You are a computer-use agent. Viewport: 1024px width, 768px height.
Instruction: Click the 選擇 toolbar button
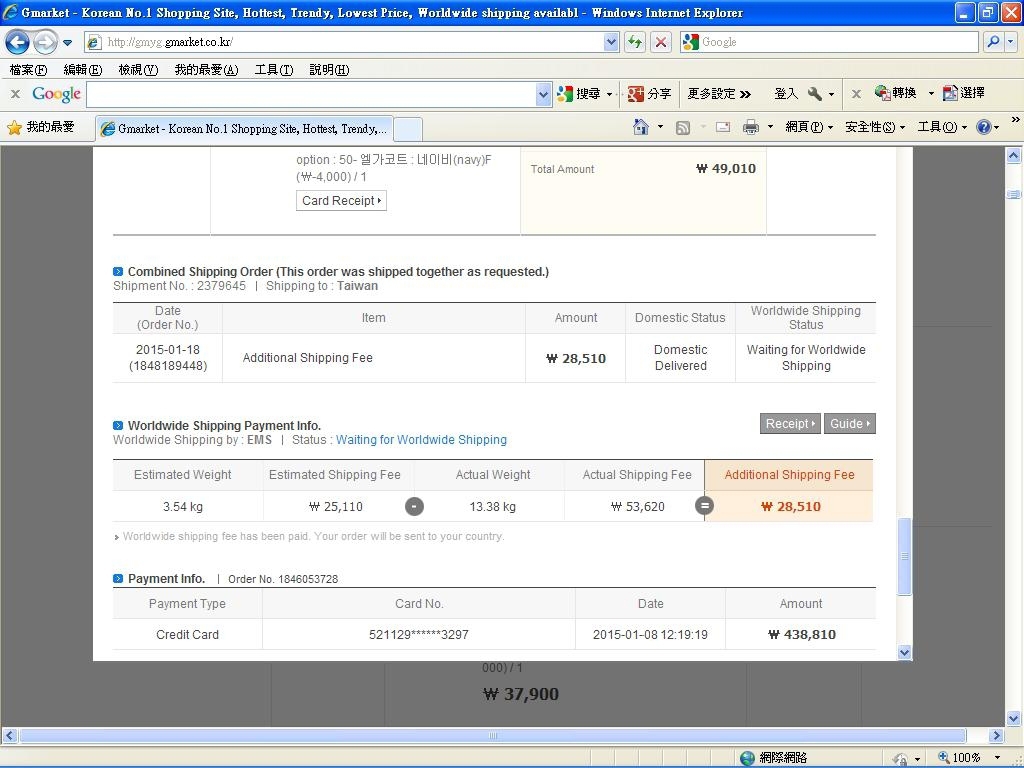(x=964, y=93)
